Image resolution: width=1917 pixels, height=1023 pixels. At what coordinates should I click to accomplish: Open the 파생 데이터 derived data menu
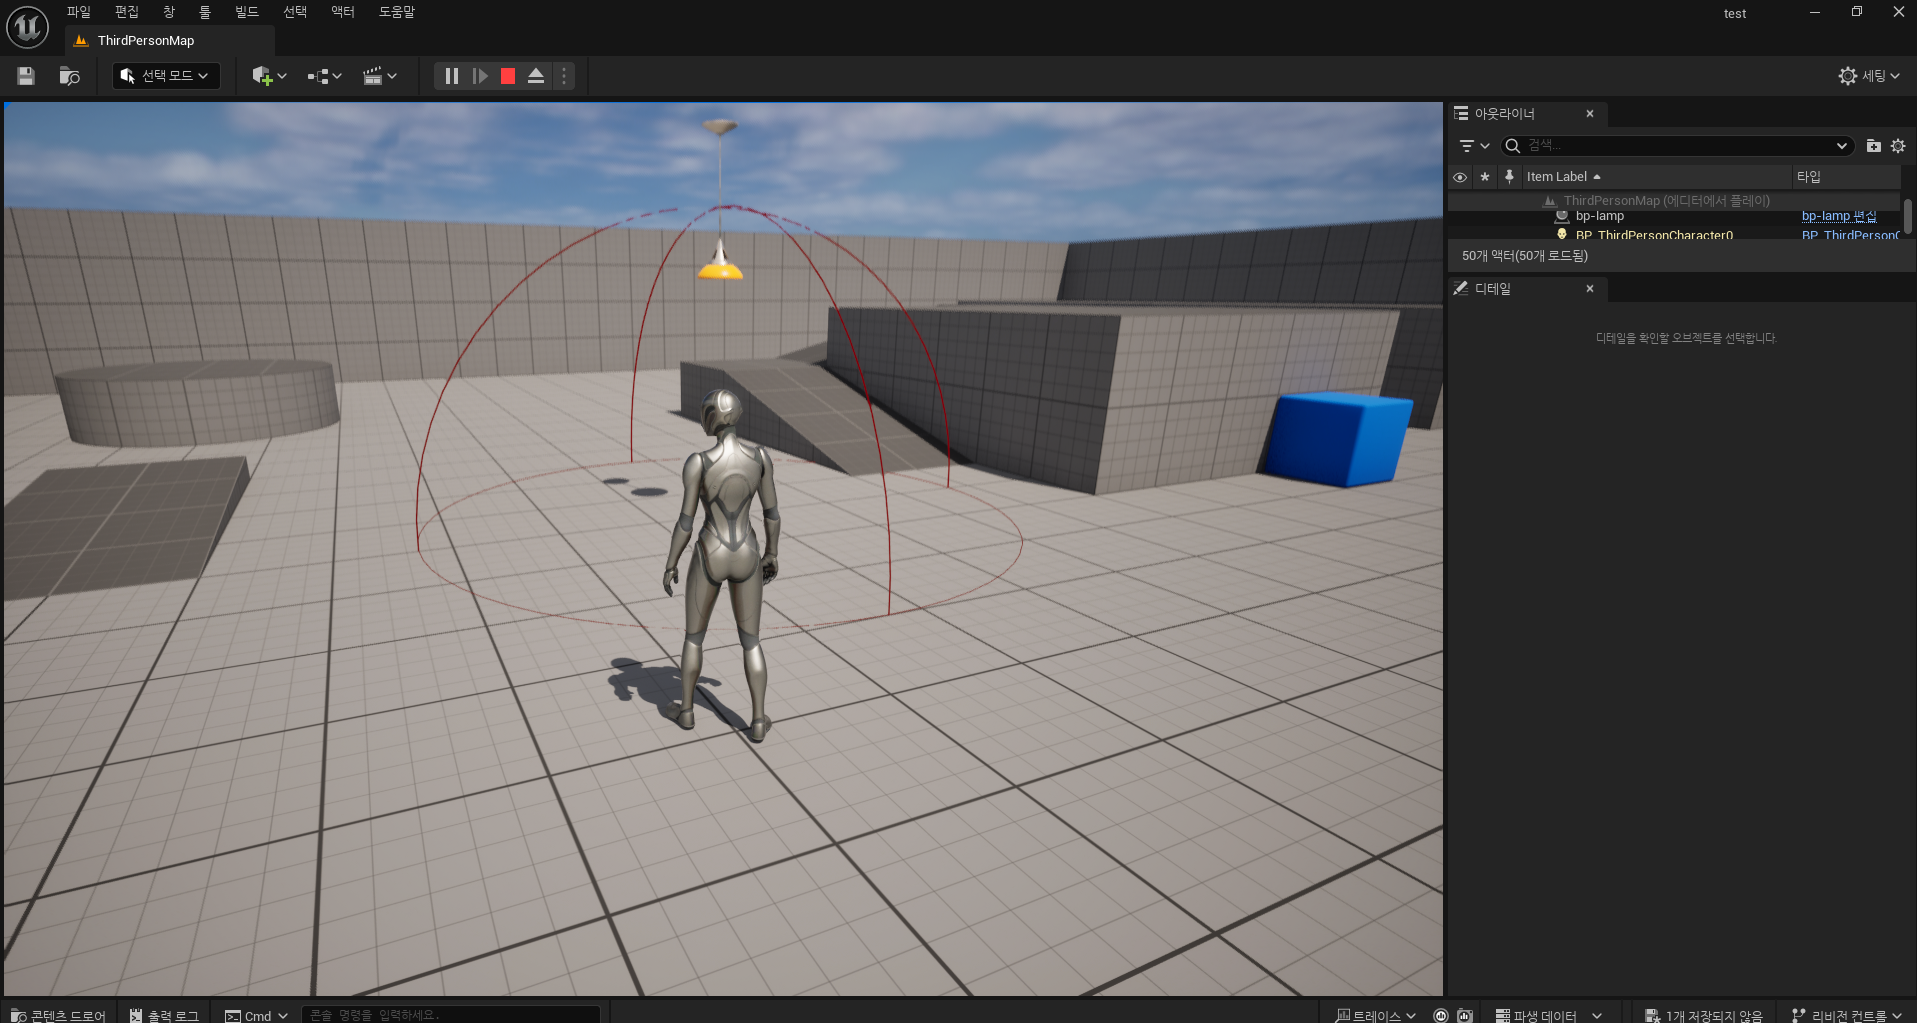click(x=1548, y=1015)
